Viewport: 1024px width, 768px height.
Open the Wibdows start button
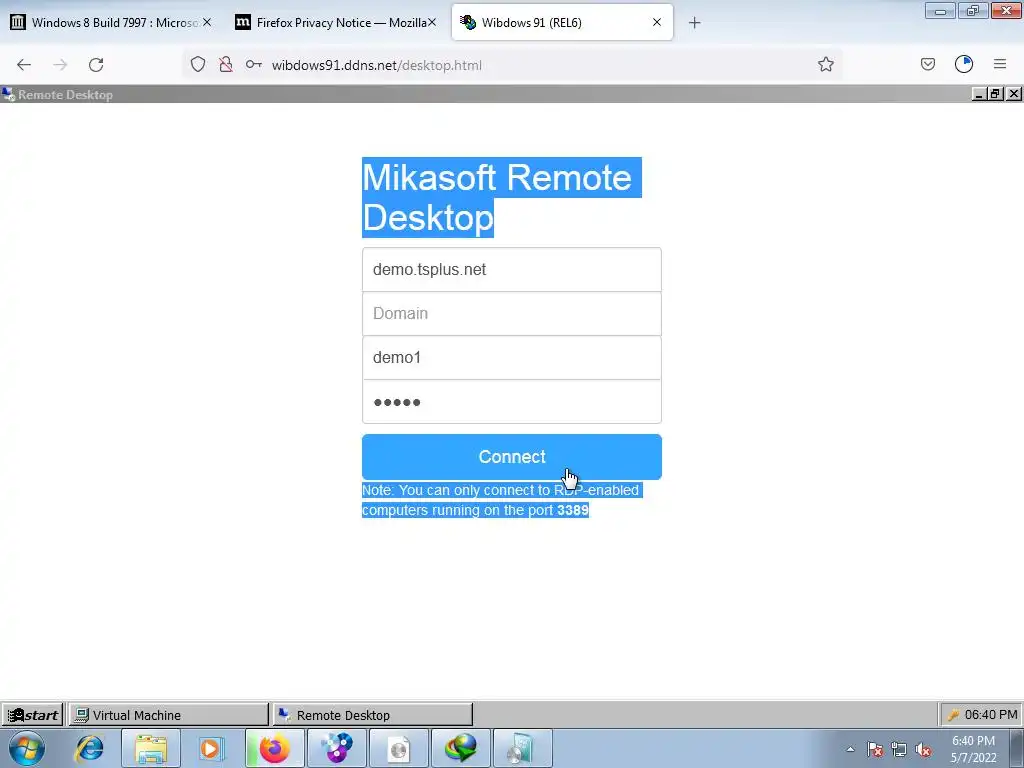click(32, 715)
